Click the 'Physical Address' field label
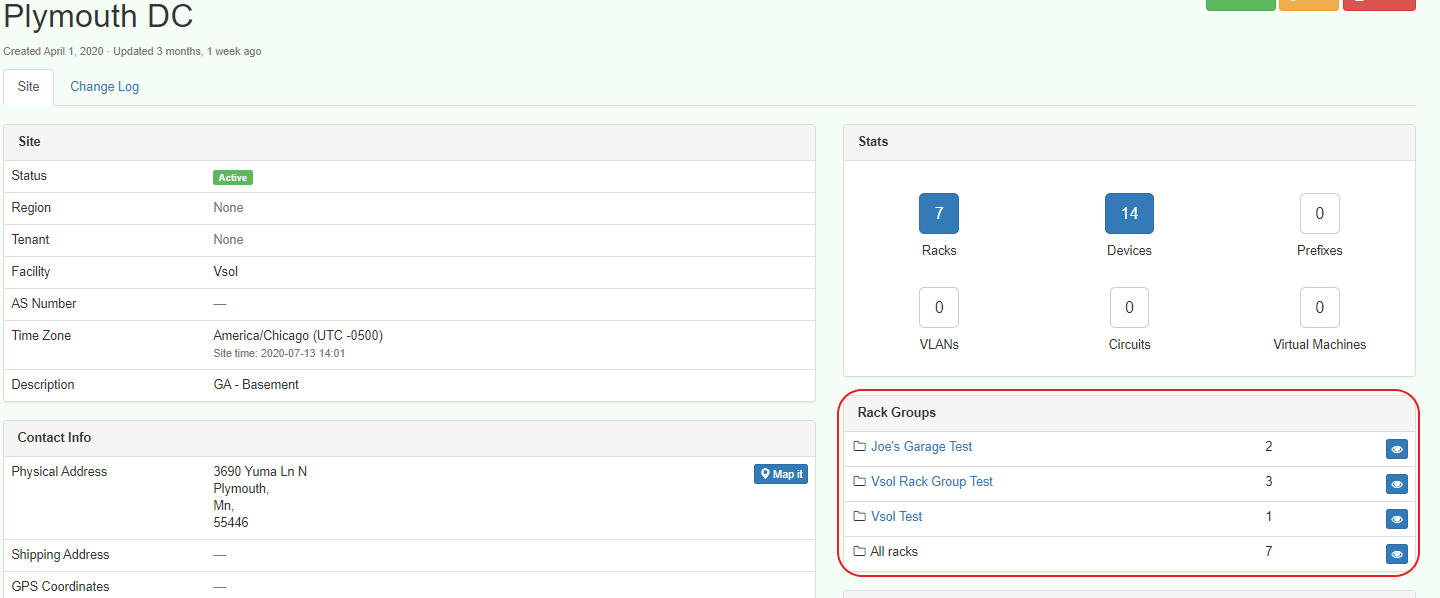 59,472
